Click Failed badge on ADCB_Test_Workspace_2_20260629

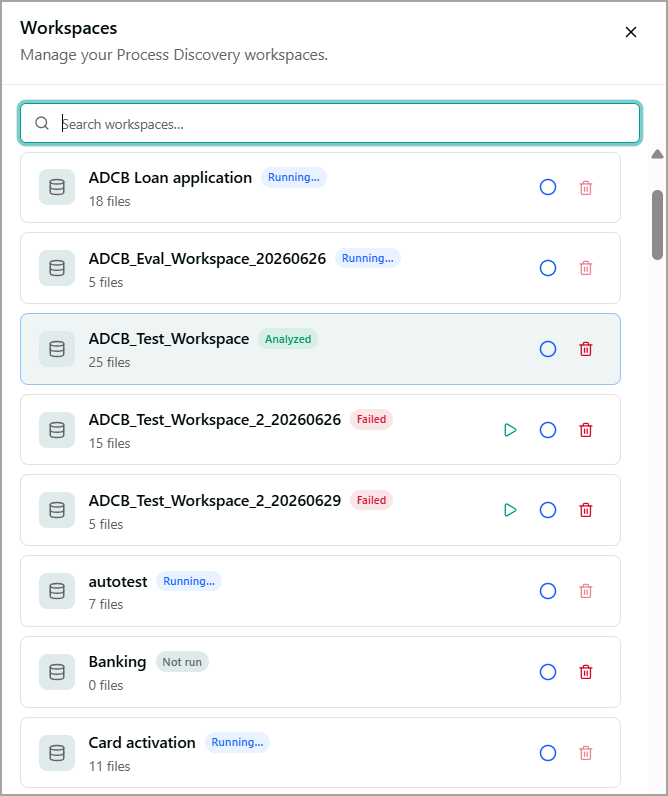371,500
